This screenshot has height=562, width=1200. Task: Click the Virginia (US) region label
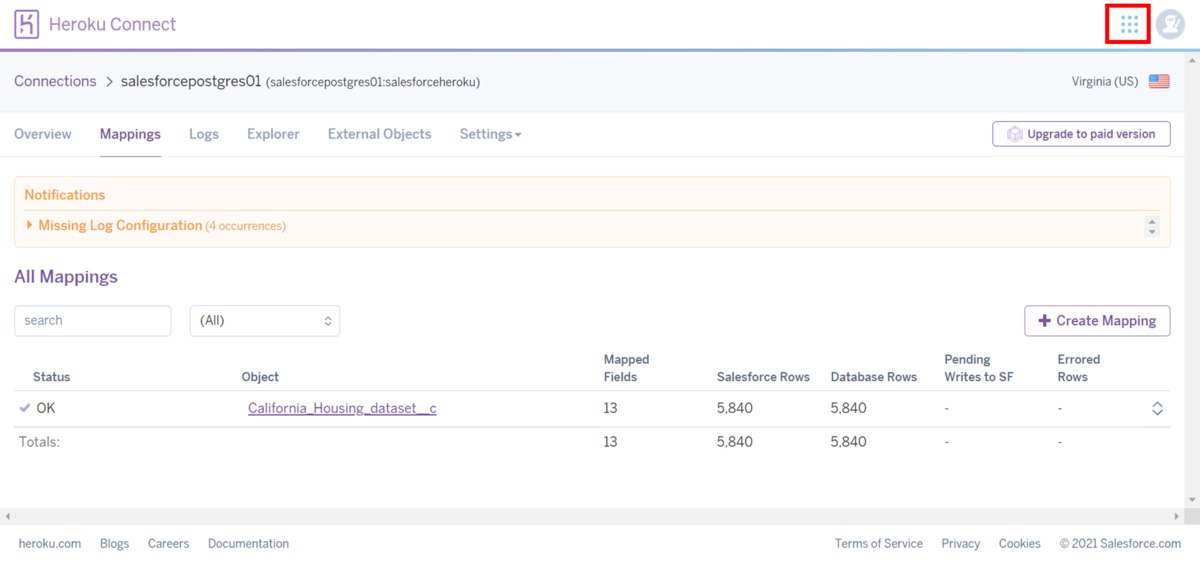pyautogui.click(x=1105, y=82)
